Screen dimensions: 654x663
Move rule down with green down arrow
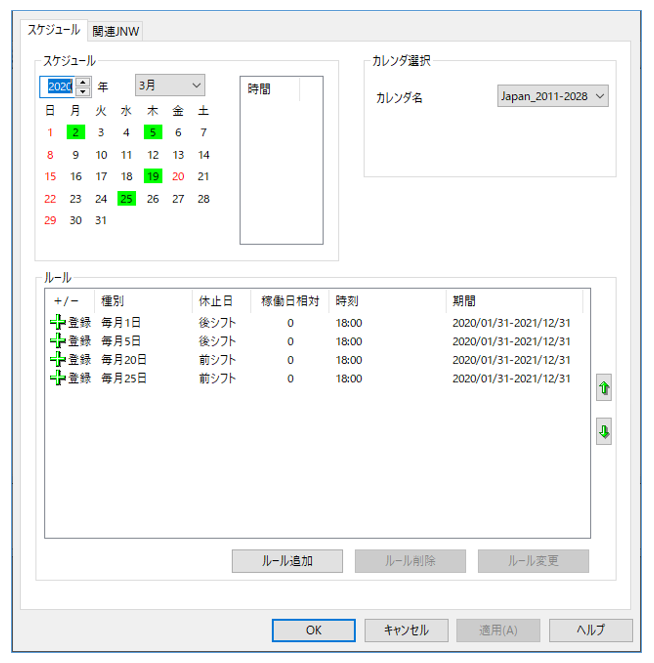(604, 432)
